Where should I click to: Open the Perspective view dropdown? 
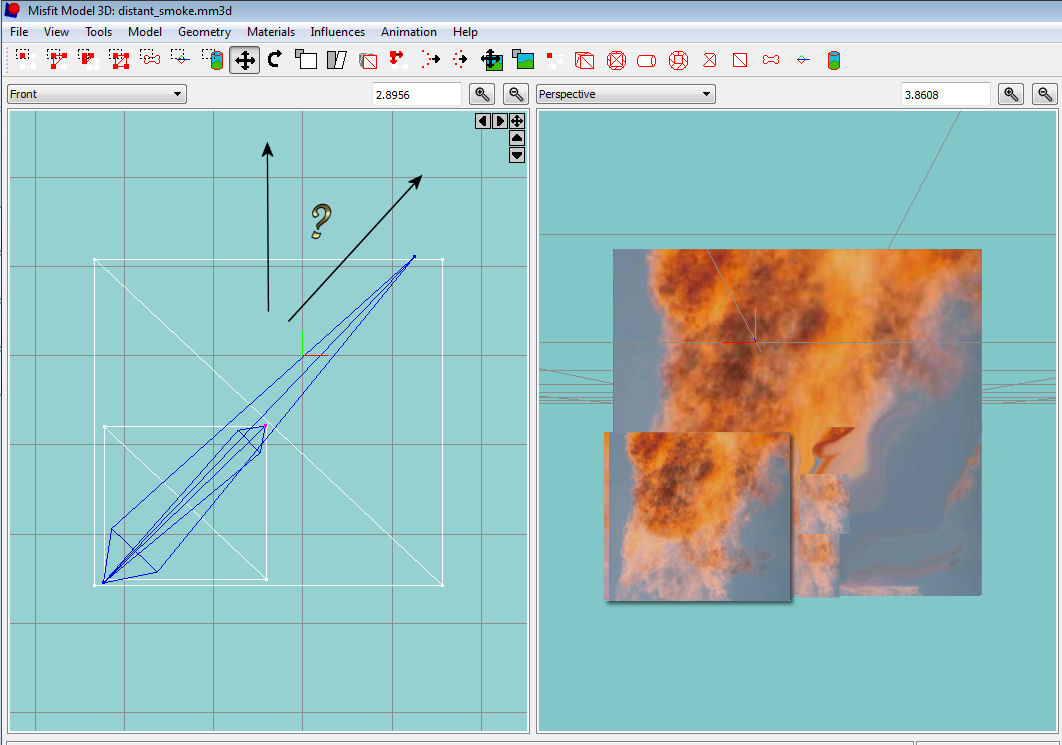click(x=625, y=94)
